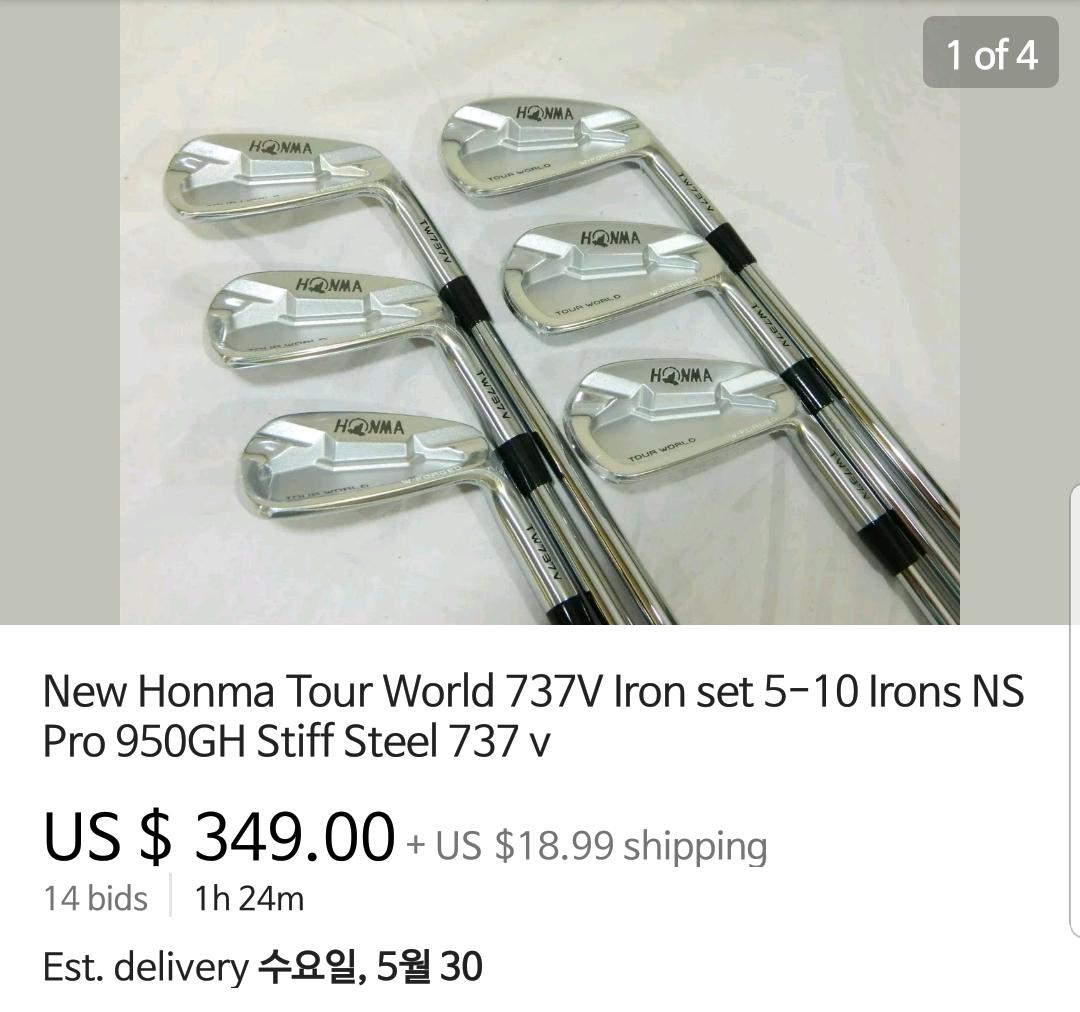This screenshot has height=1012, width=1080.
Task: Open the "14 bids" bid history
Action: click(96, 898)
